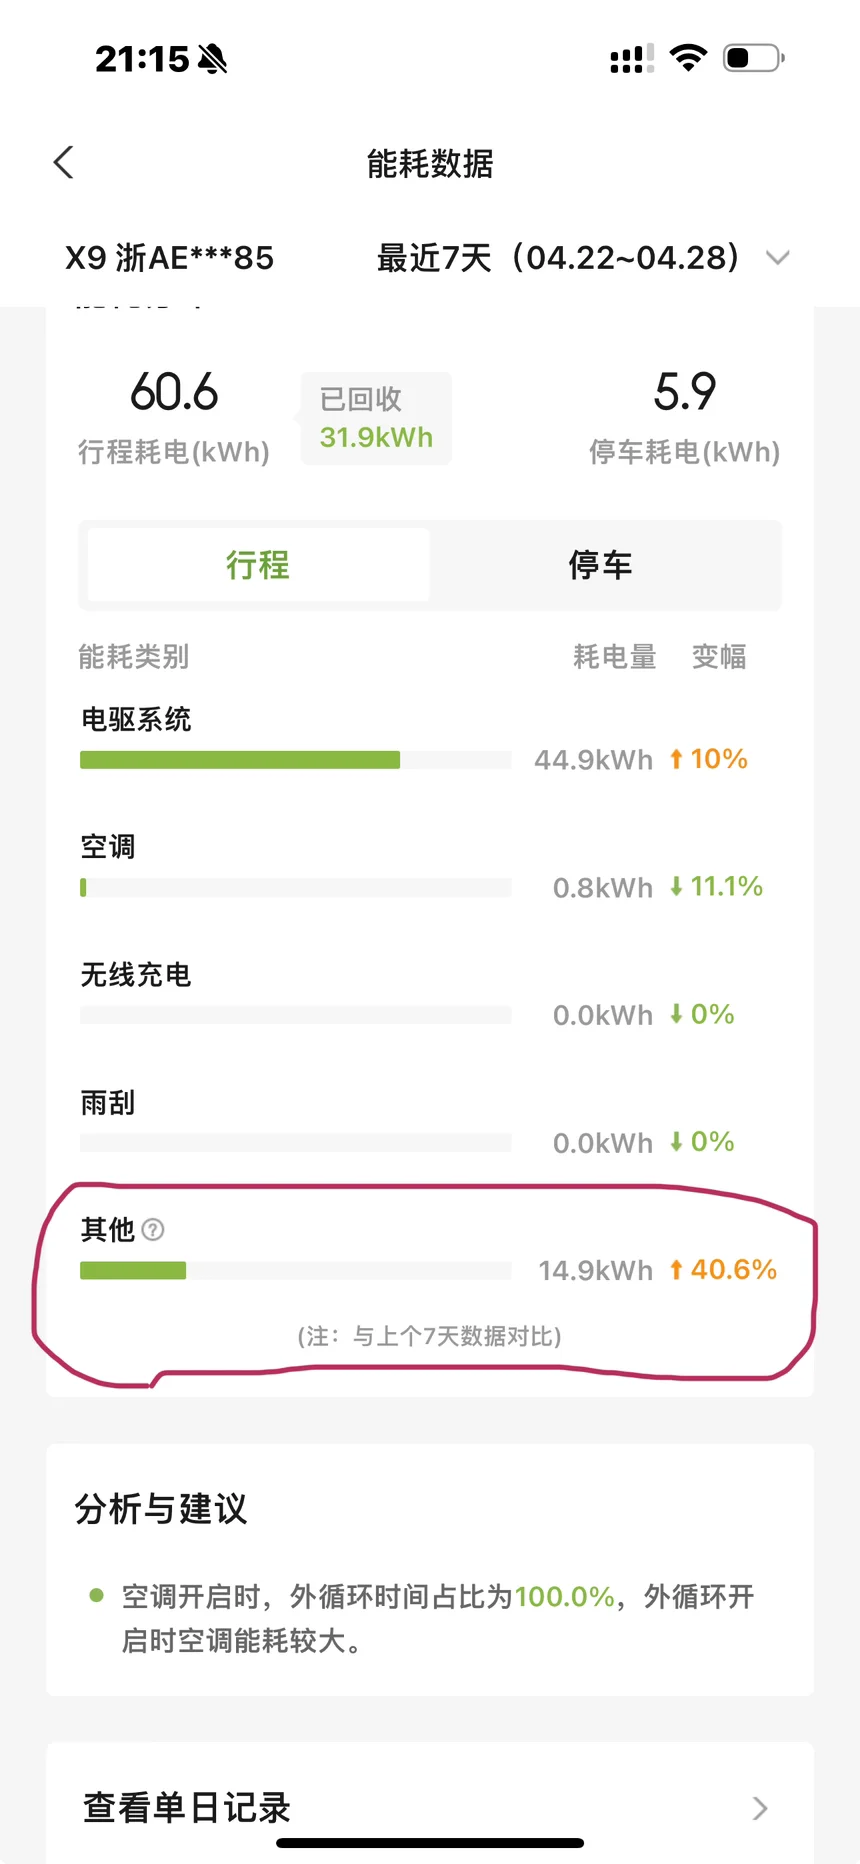
Task: Open 查看单日记录 chevron arrow
Action: coord(760,1808)
